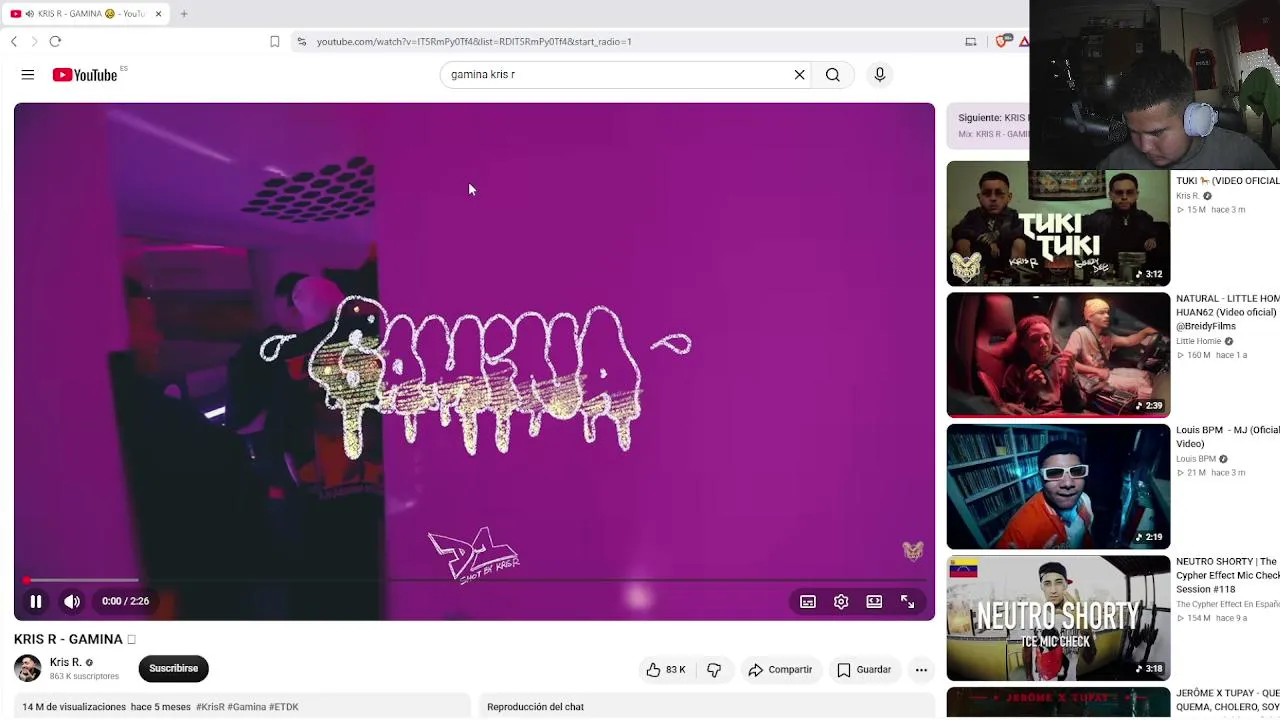The image size is (1280, 720).
Task: Click the 'NATURAL - LITTLE HOMIE' video title
Action: tap(1228, 312)
